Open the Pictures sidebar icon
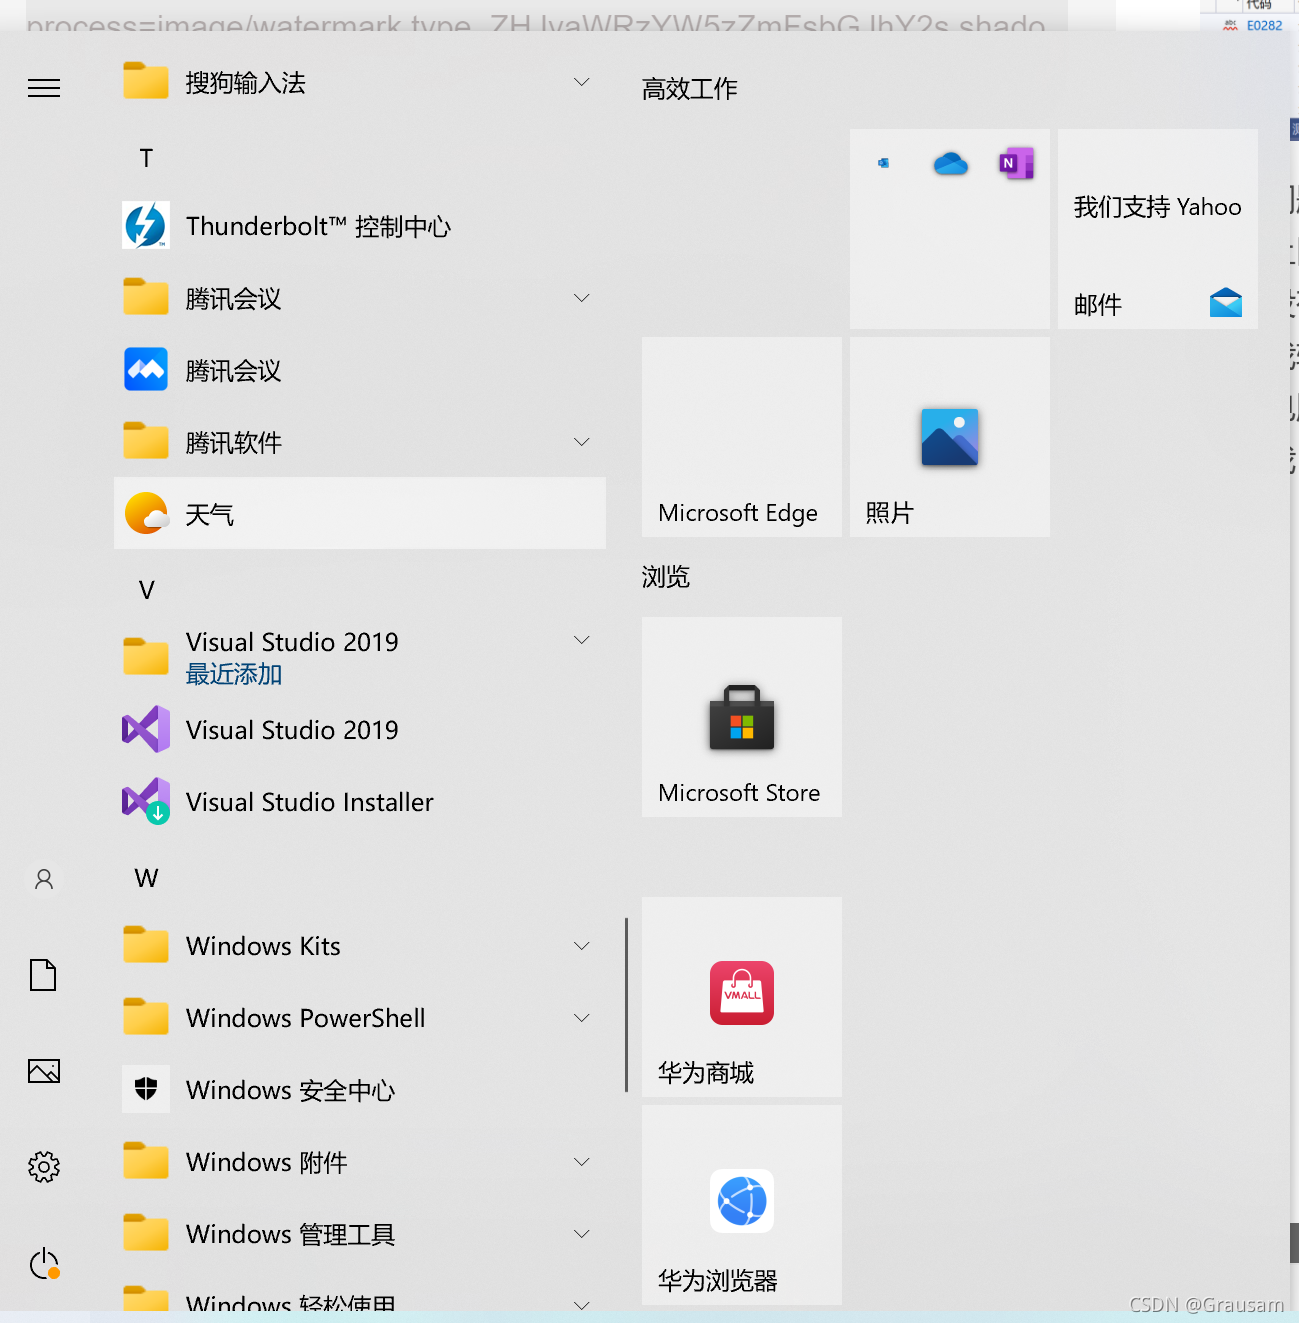Viewport: 1299px width, 1323px height. click(44, 1071)
